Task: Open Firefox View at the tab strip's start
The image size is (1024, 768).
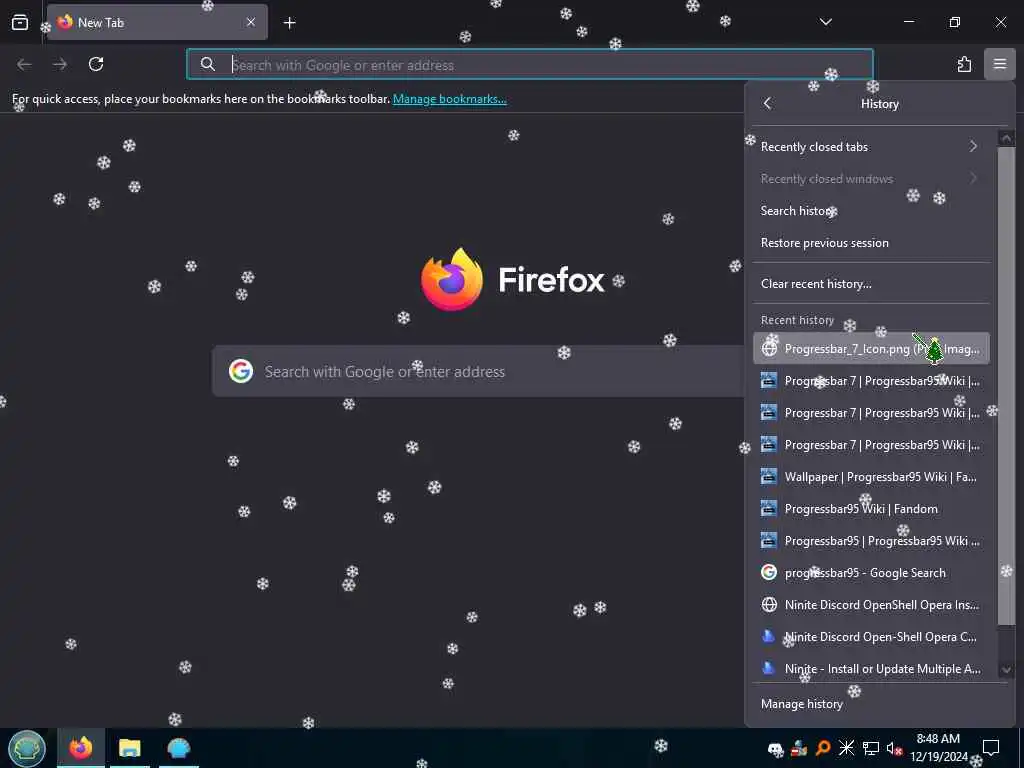Action: (x=20, y=22)
